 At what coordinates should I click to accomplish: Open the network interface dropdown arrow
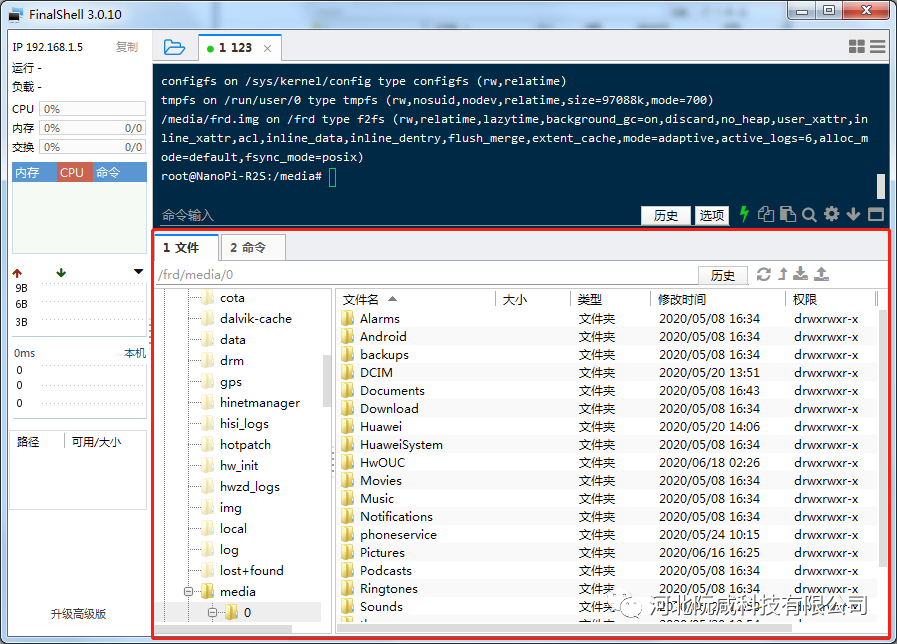pos(138,272)
